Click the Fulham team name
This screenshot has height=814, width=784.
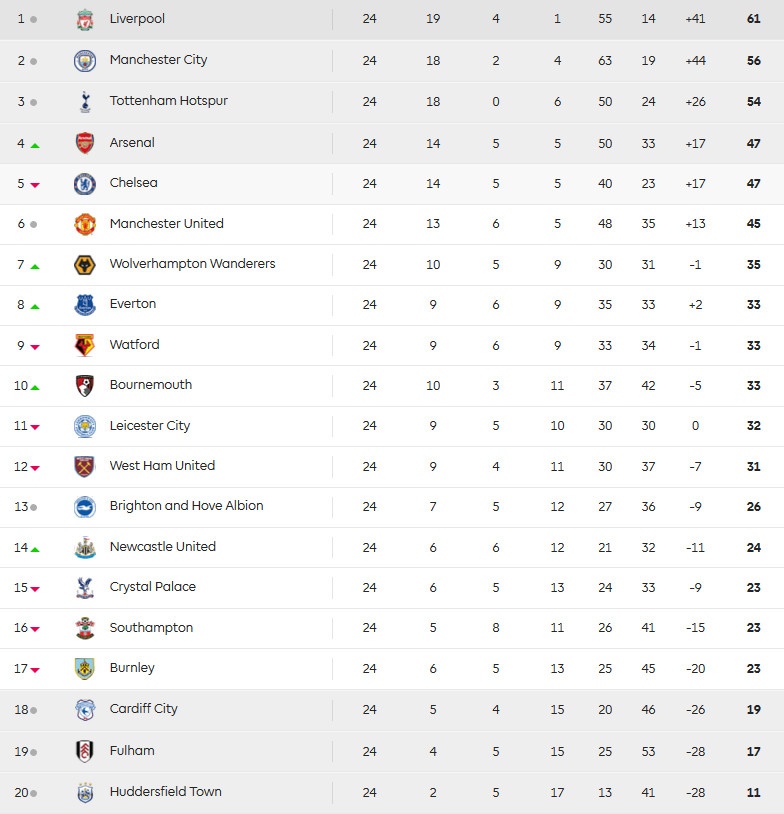tap(131, 750)
